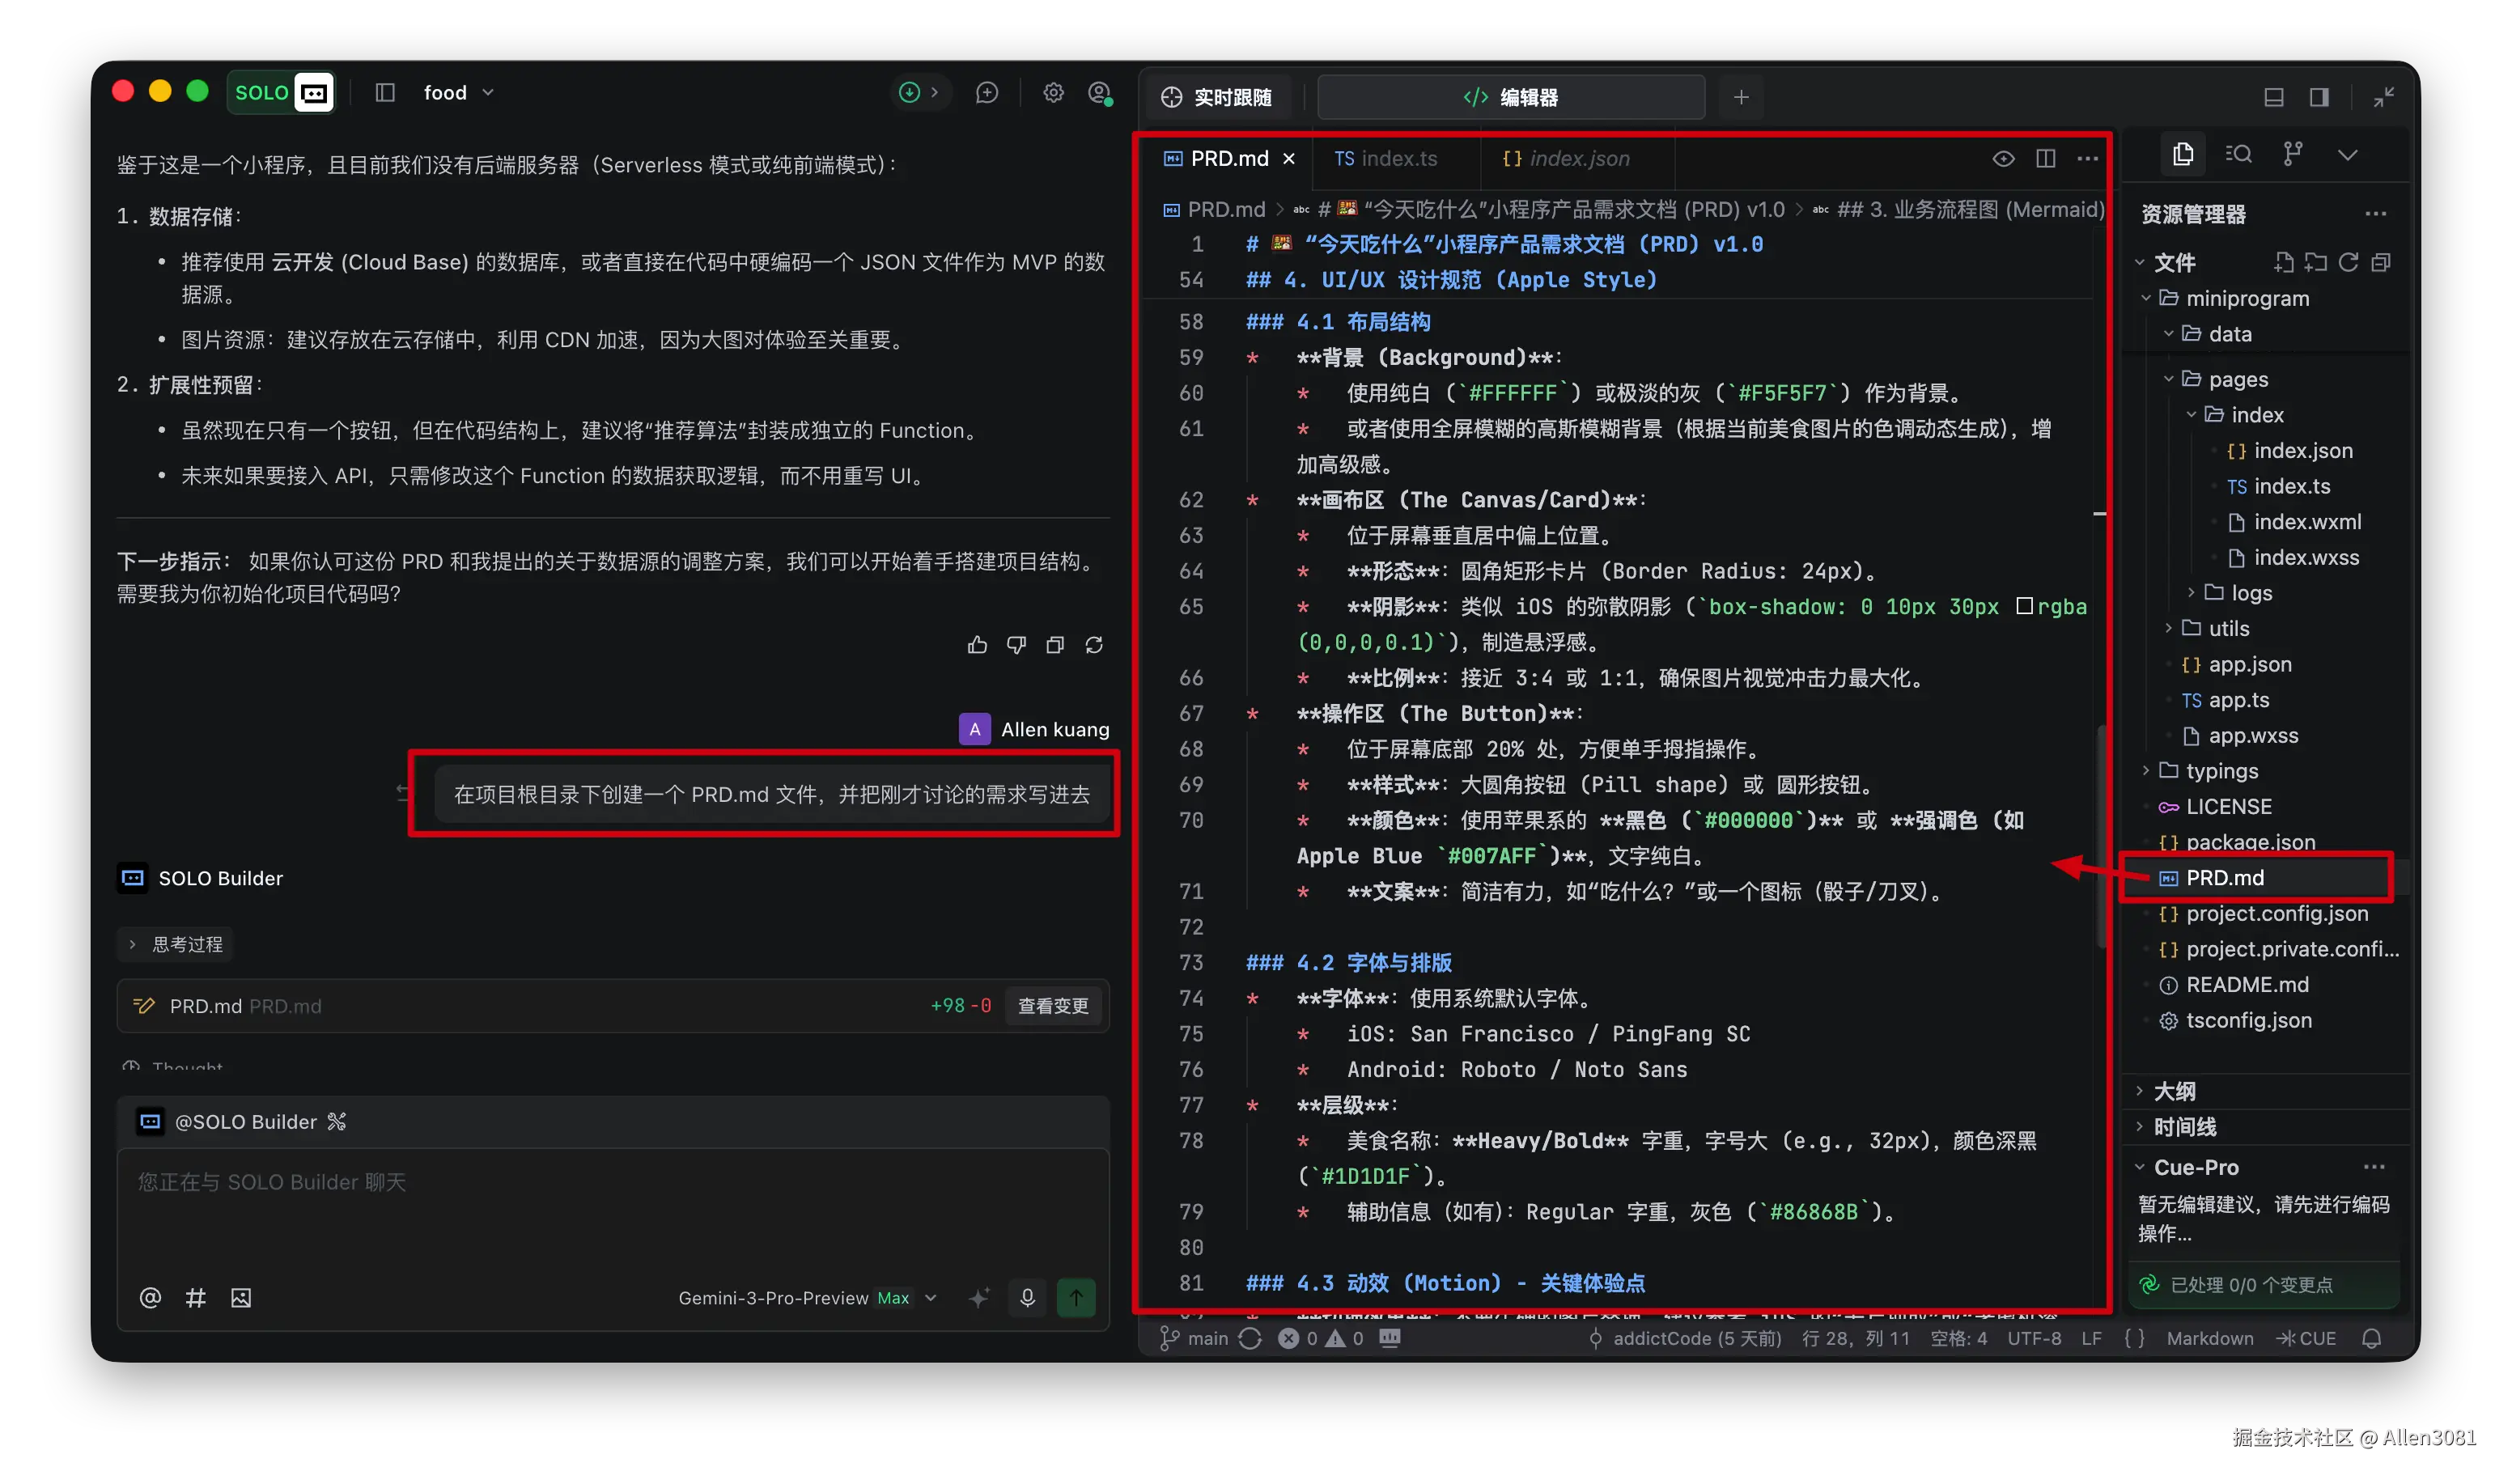
Task: Click the regenerate response icon
Action: click(x=1094, y=645)
